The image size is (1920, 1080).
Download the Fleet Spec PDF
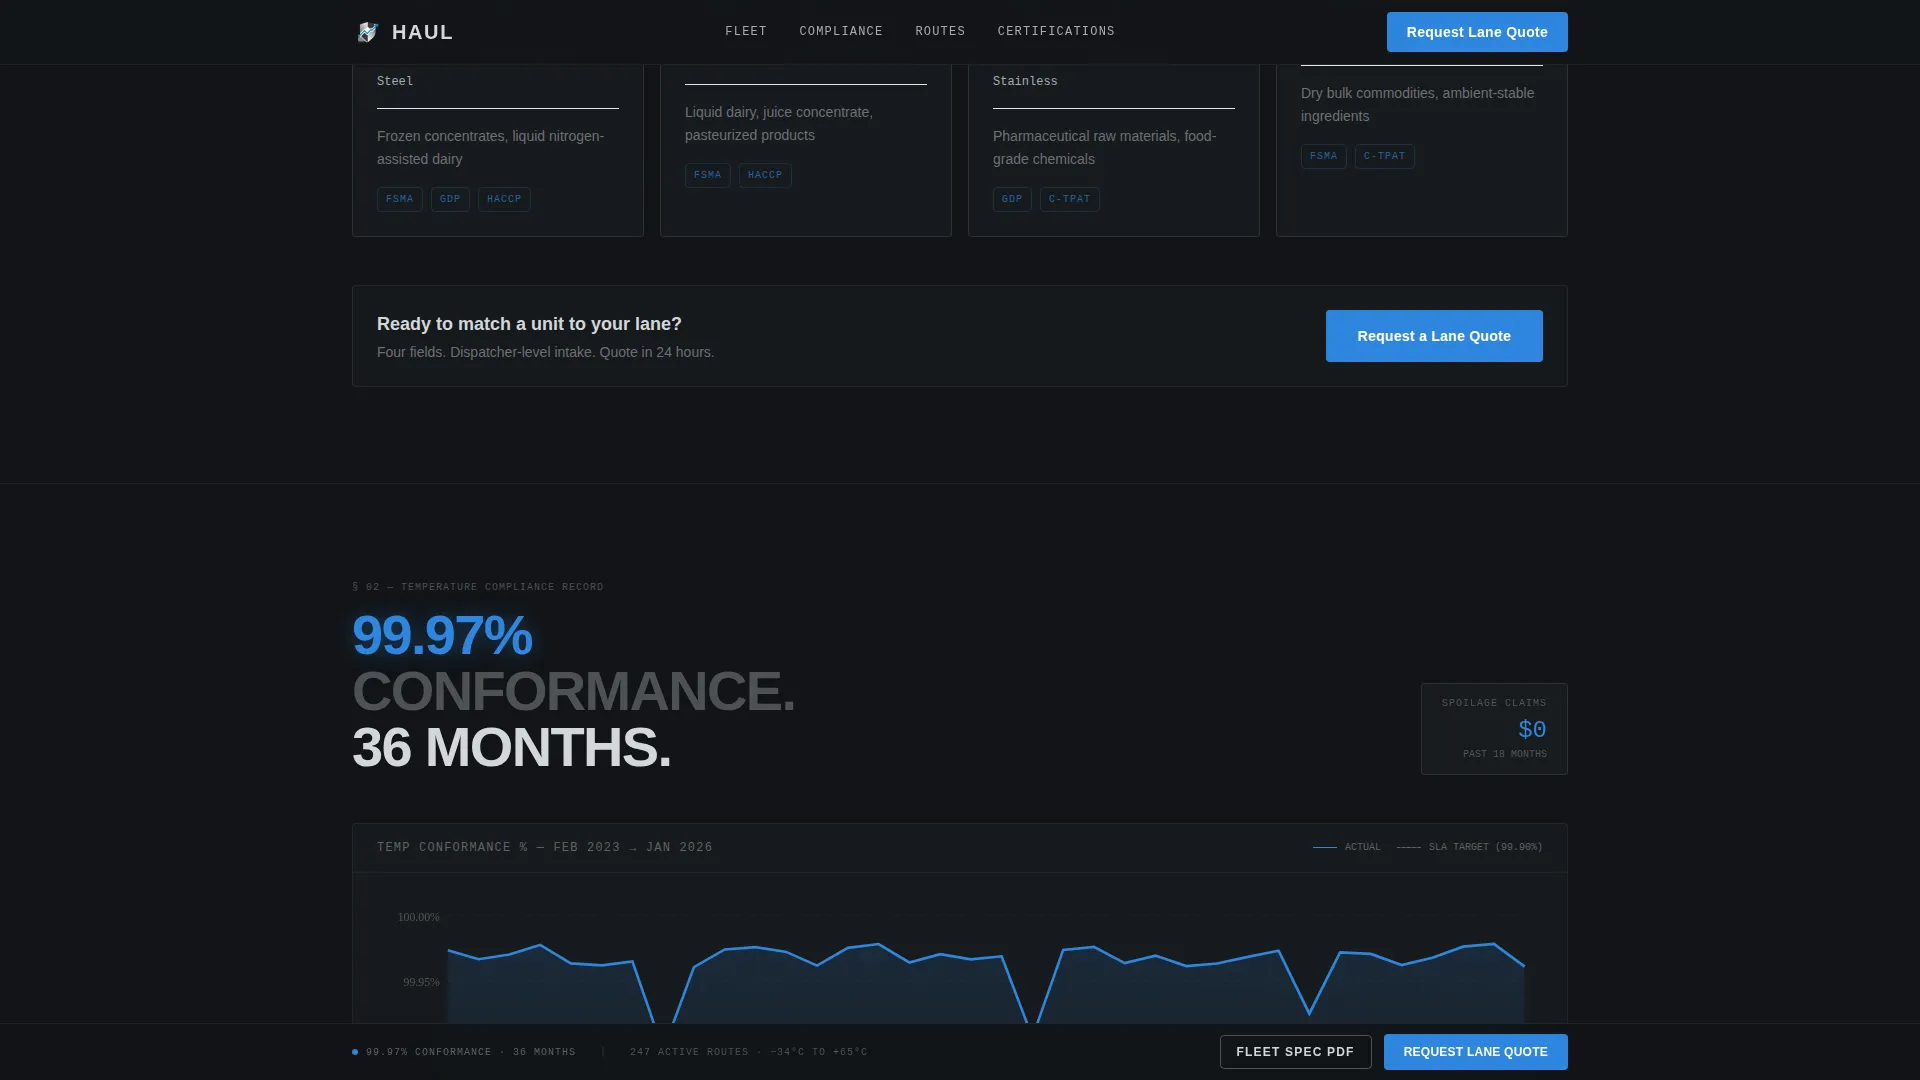tap(1295, 1052)
